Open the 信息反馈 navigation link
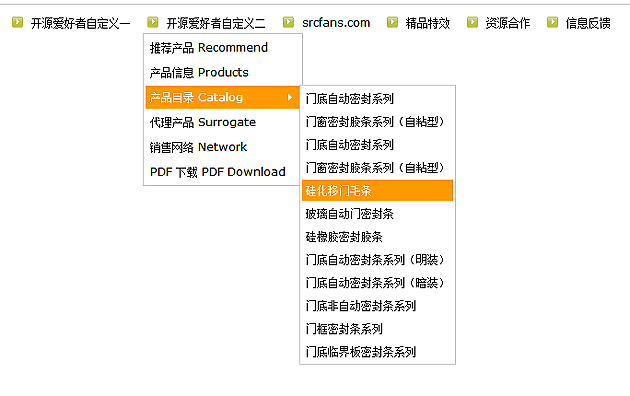Image resolution: width=630 pixels, height=396 pixels. pyautogui.click(x=588, y=23)
